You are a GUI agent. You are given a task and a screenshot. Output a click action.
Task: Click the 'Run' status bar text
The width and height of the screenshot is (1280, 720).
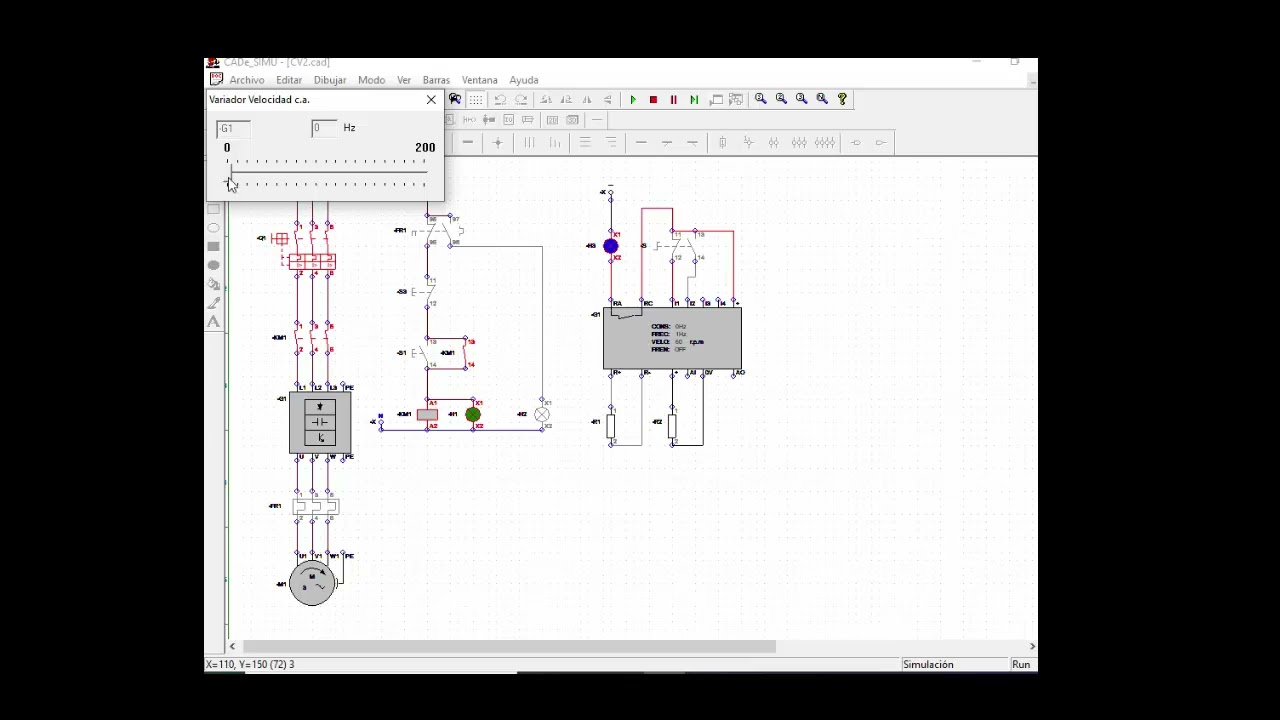(x=1021, y=665)
